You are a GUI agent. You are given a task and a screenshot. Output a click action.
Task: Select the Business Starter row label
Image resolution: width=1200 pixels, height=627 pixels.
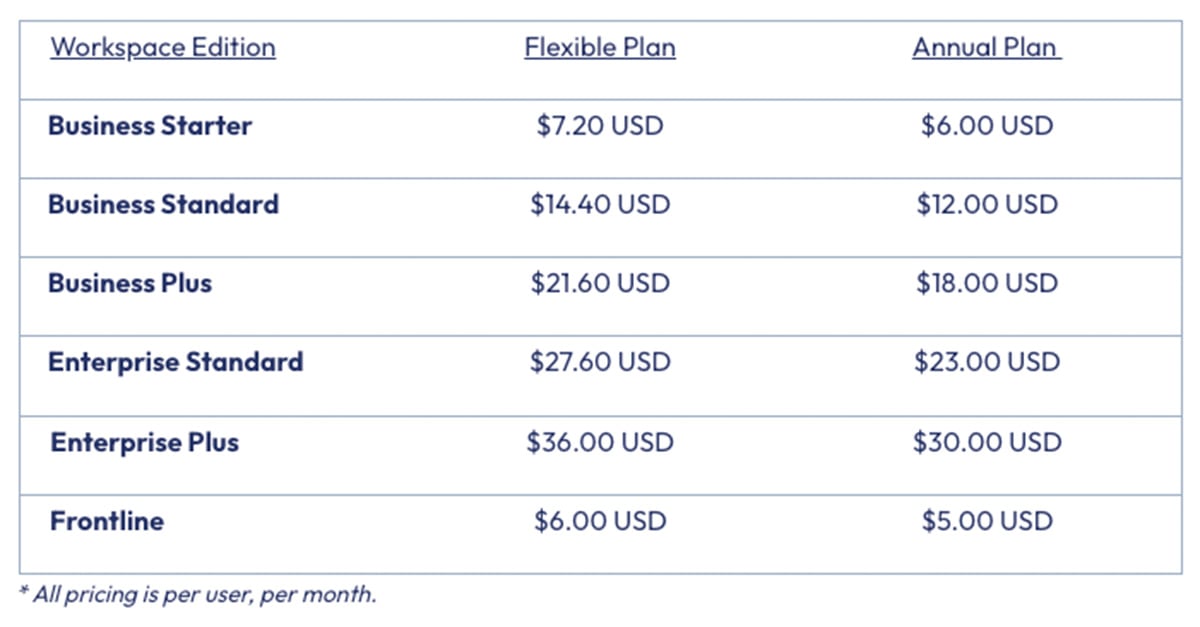[x=150, y=126]
